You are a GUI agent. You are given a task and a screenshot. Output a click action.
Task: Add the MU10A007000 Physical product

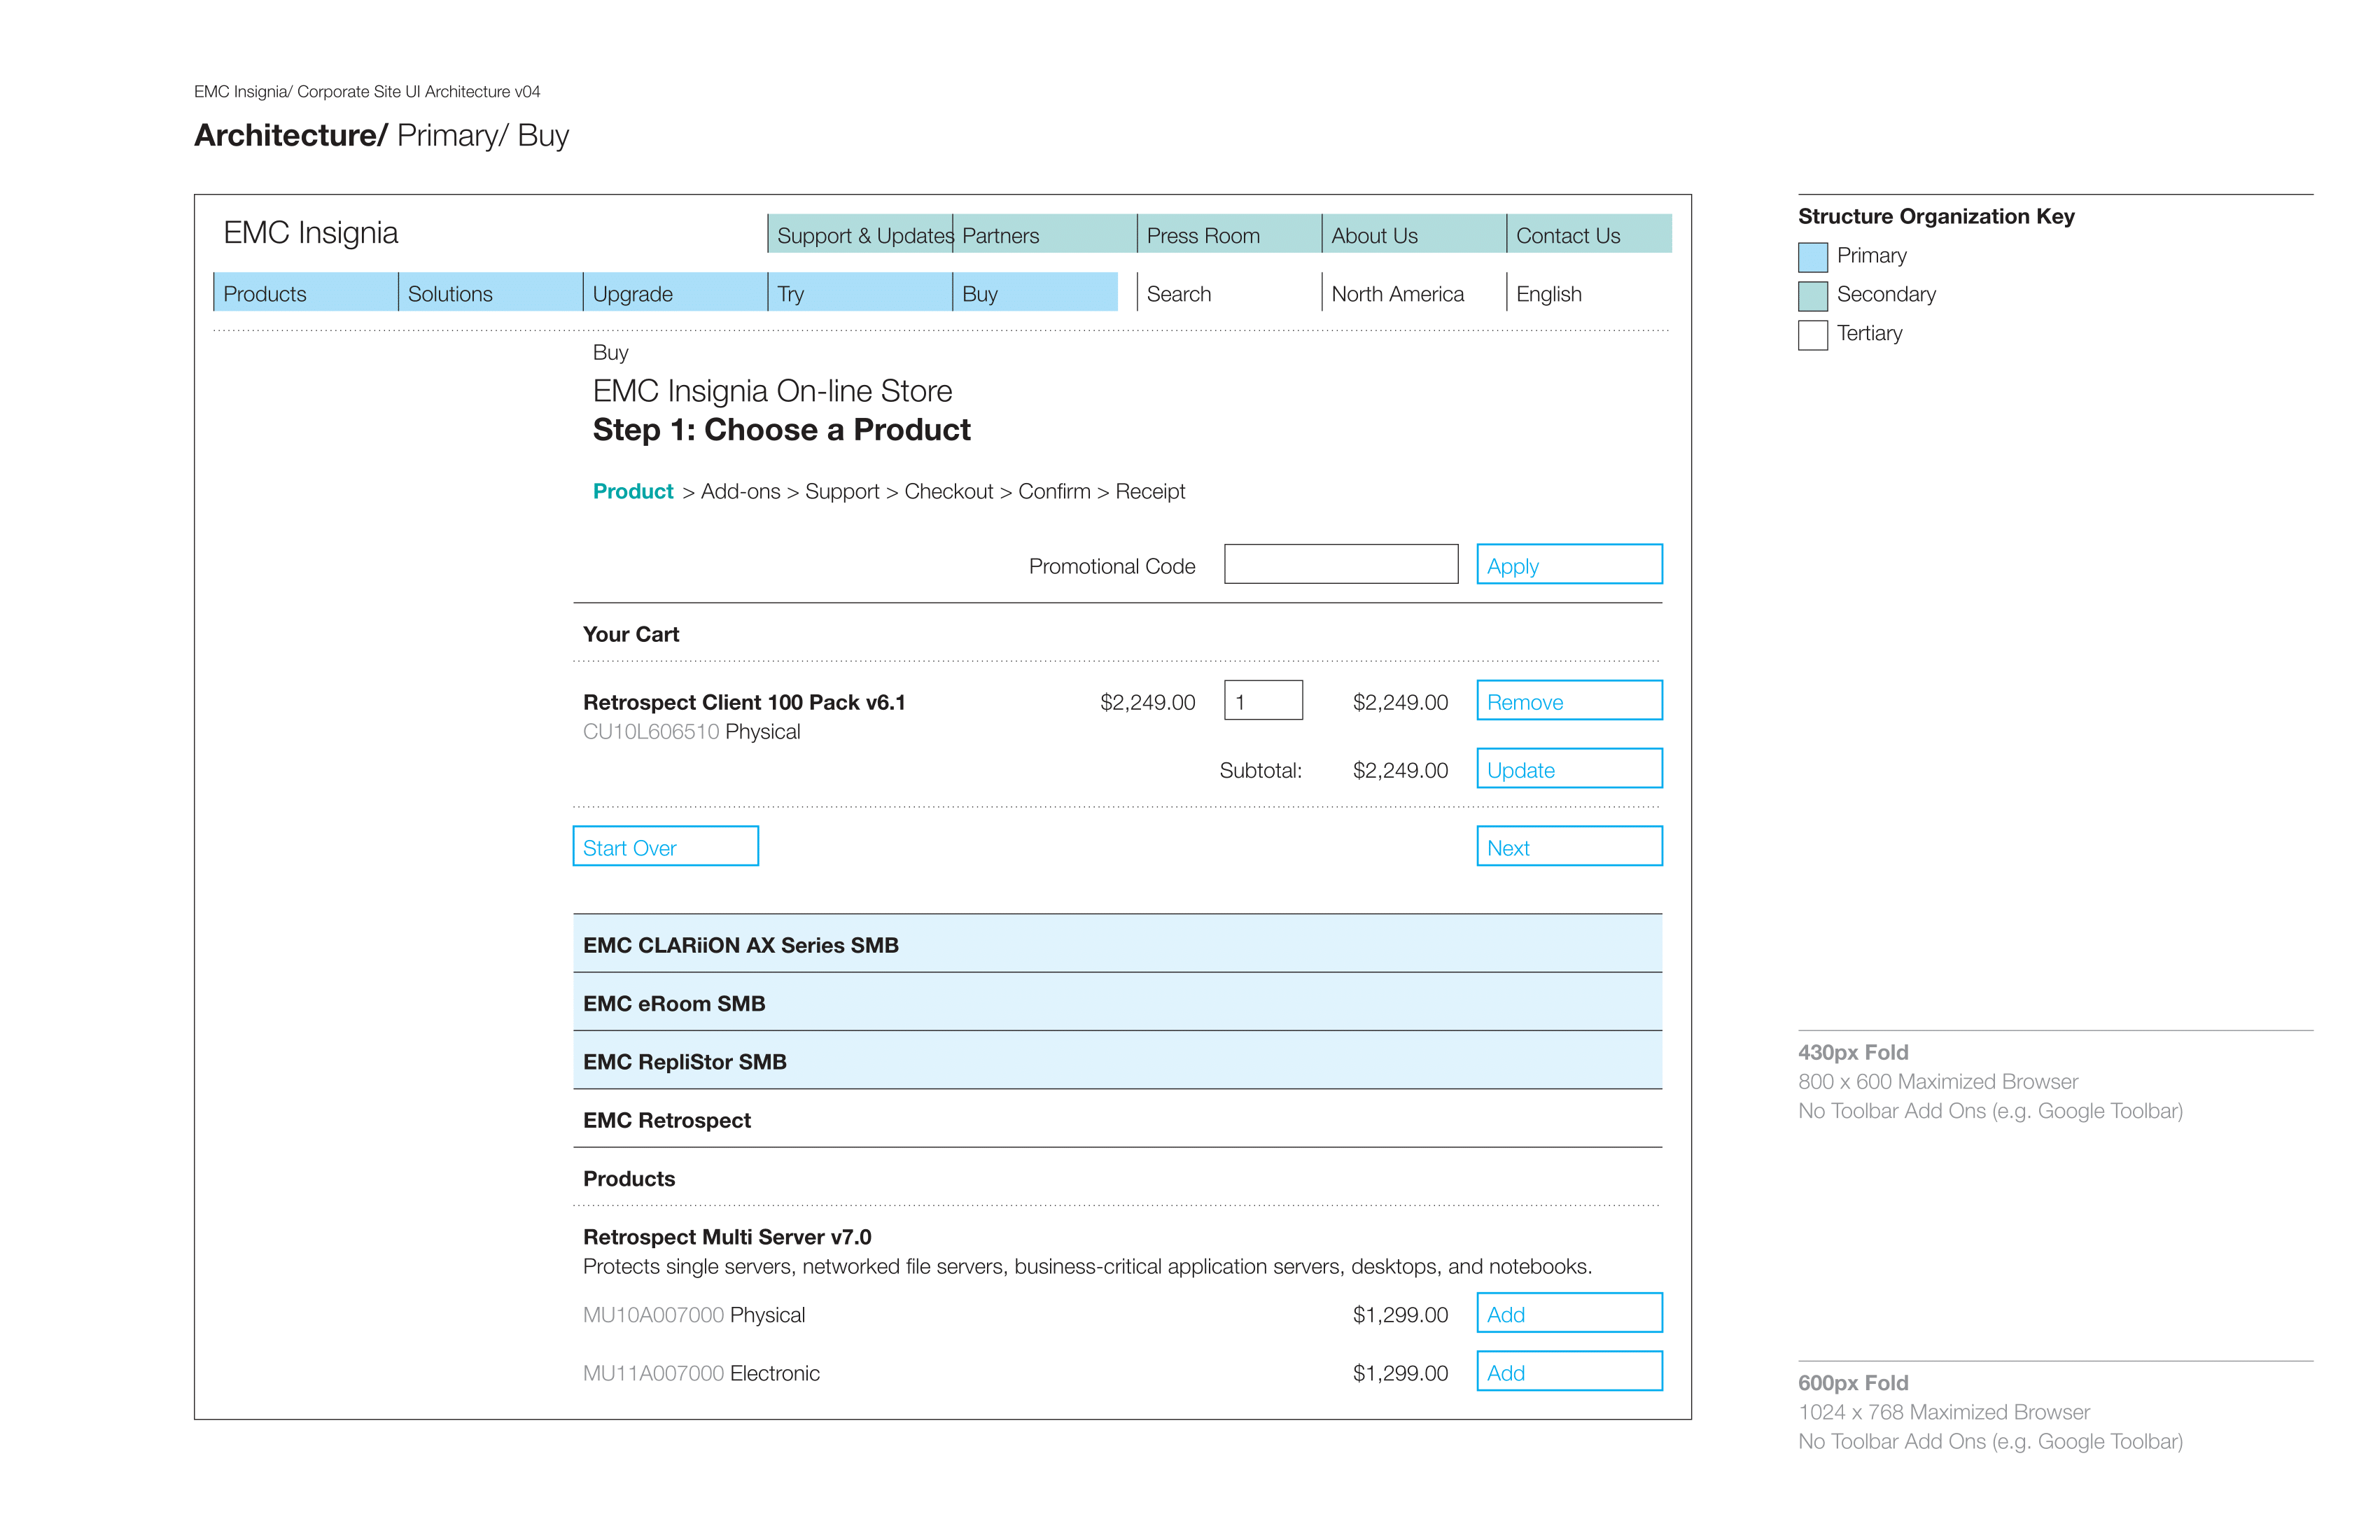pyautogui.click(x=1570, y=1313)
